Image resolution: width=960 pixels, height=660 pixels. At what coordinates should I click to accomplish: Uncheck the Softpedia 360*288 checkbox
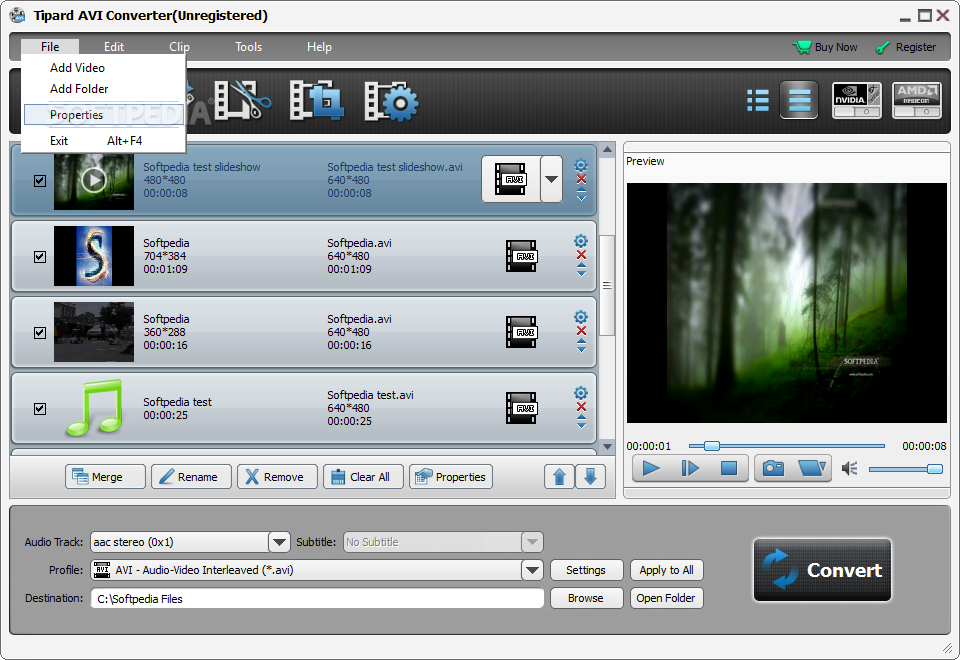tap(40, 332)
